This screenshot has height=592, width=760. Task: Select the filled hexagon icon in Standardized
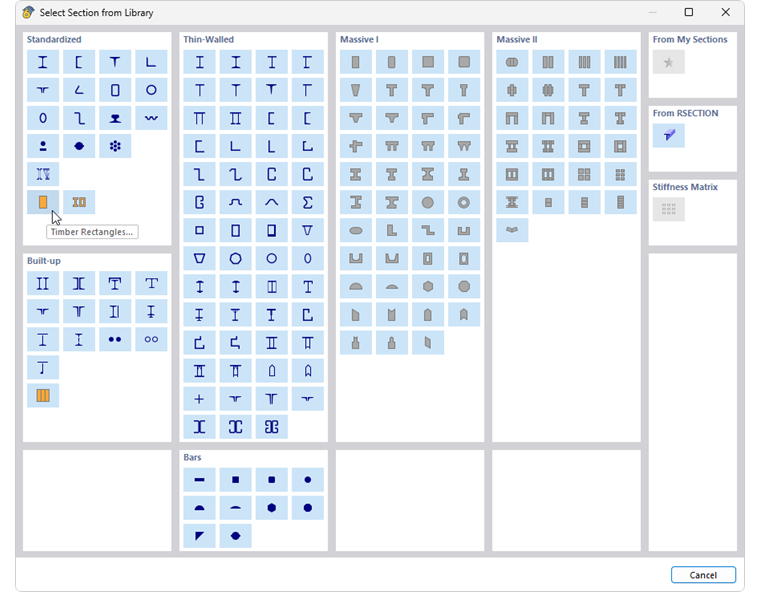tap(79, 146)
